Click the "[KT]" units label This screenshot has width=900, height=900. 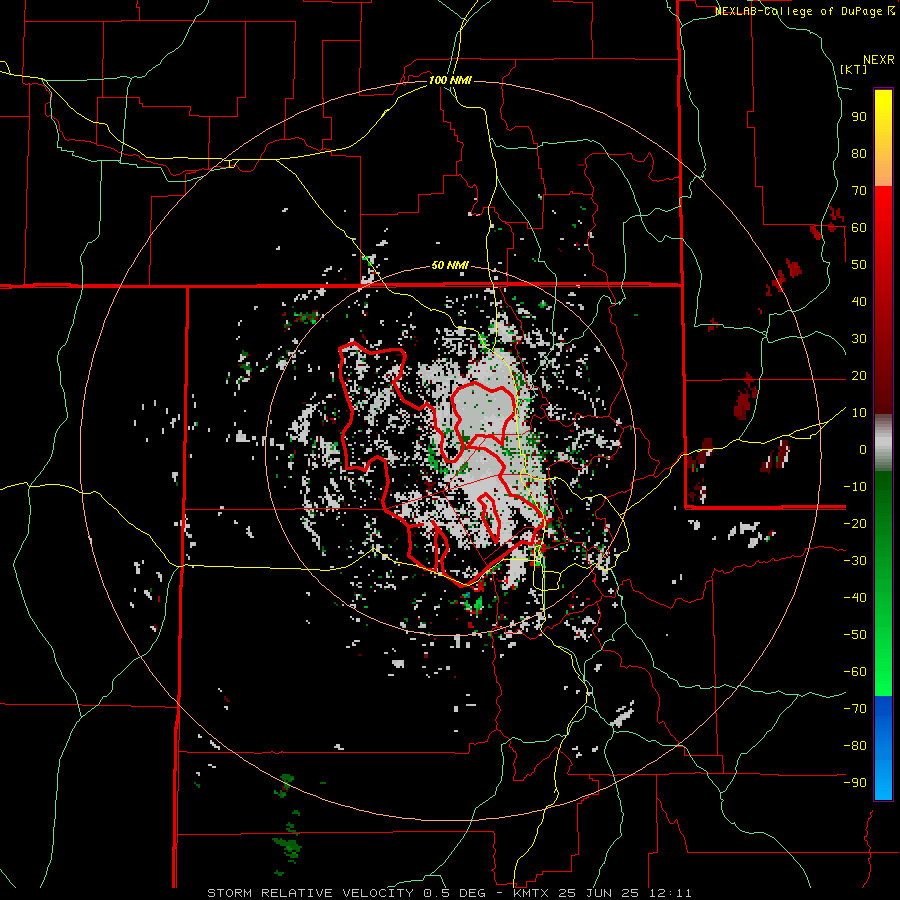854,69
